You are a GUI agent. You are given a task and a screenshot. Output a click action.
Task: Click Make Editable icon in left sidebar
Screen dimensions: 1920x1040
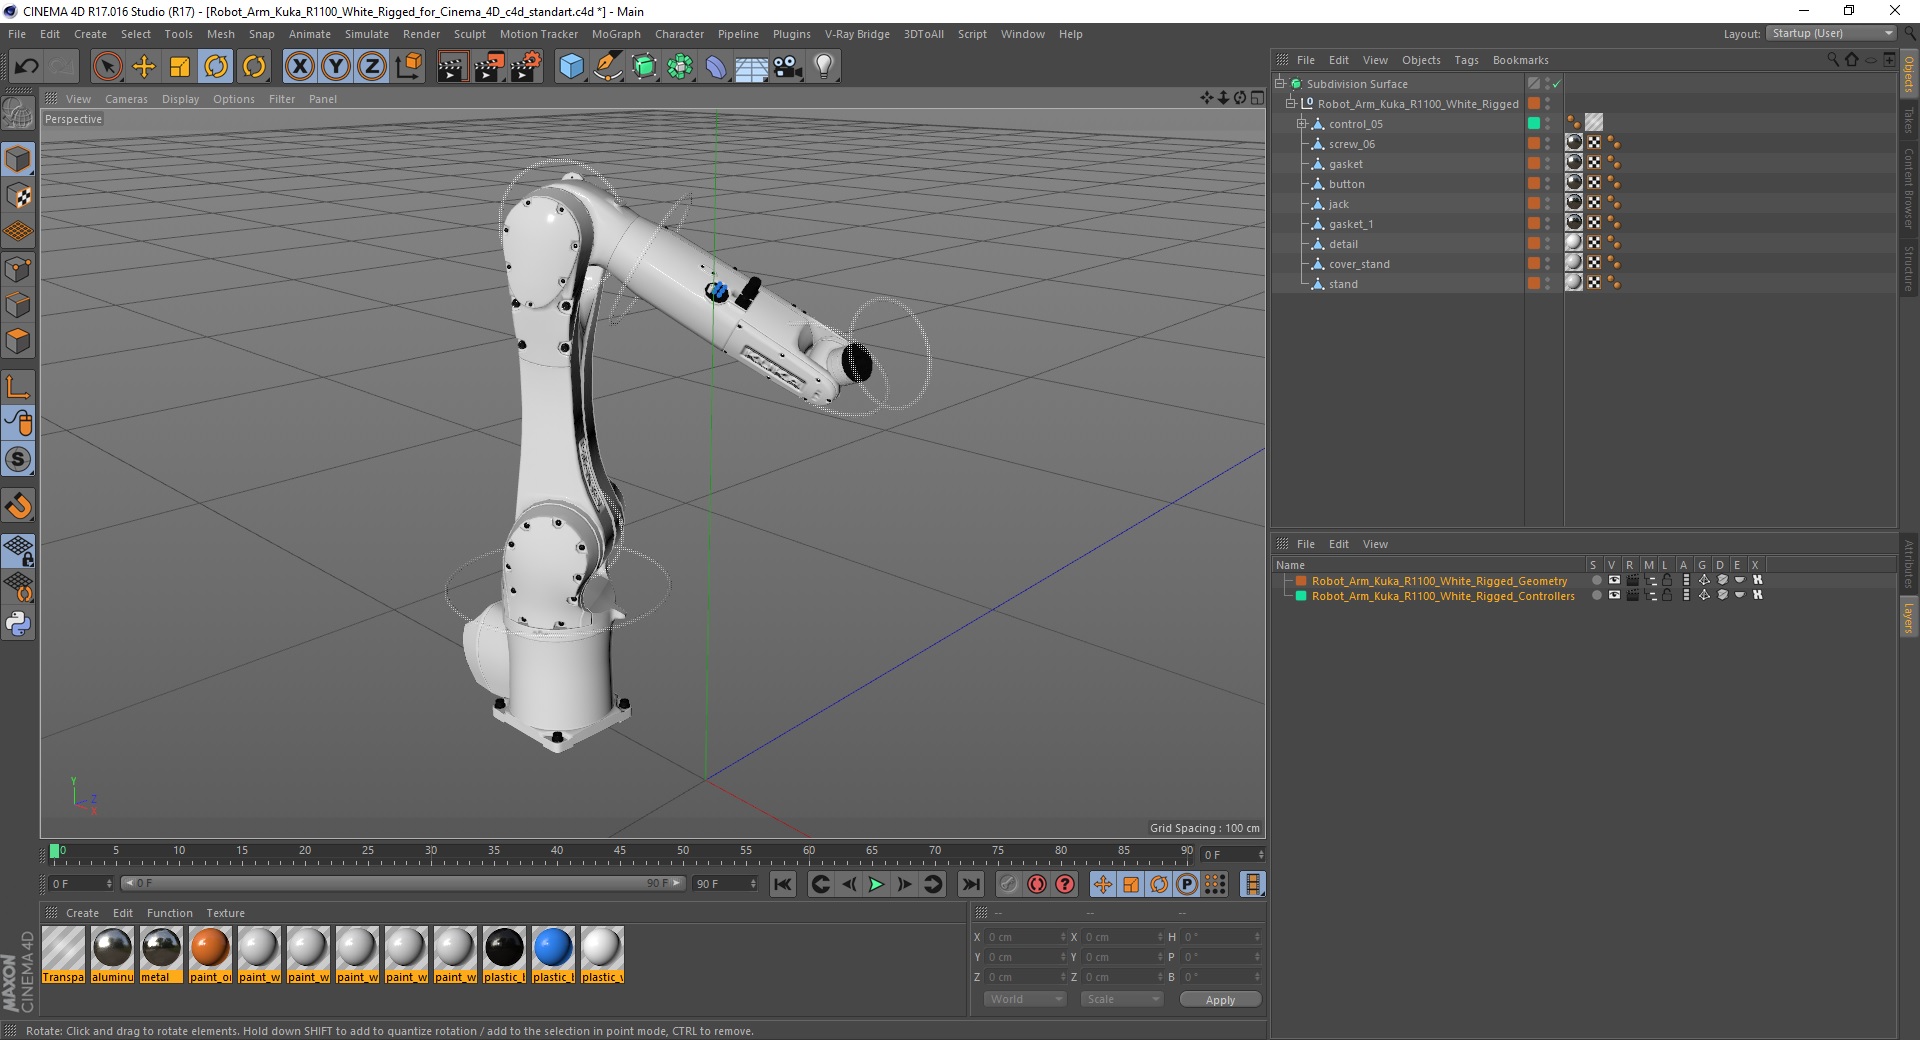(18, 114)
